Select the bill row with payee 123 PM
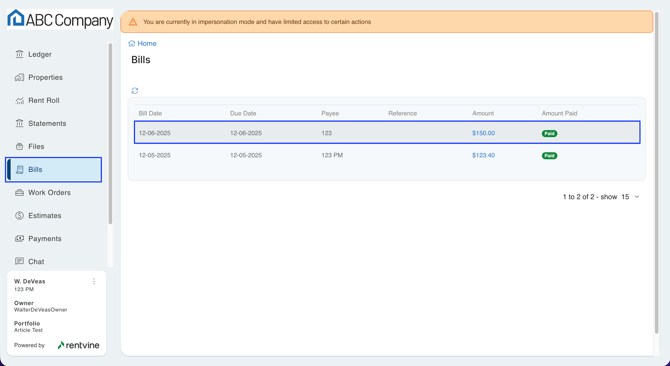Screen dimensions: 670x366 tap(387, 155)
